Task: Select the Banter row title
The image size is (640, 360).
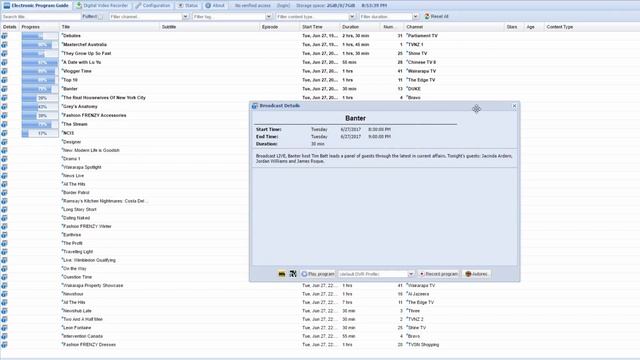Action: (70, 89)
